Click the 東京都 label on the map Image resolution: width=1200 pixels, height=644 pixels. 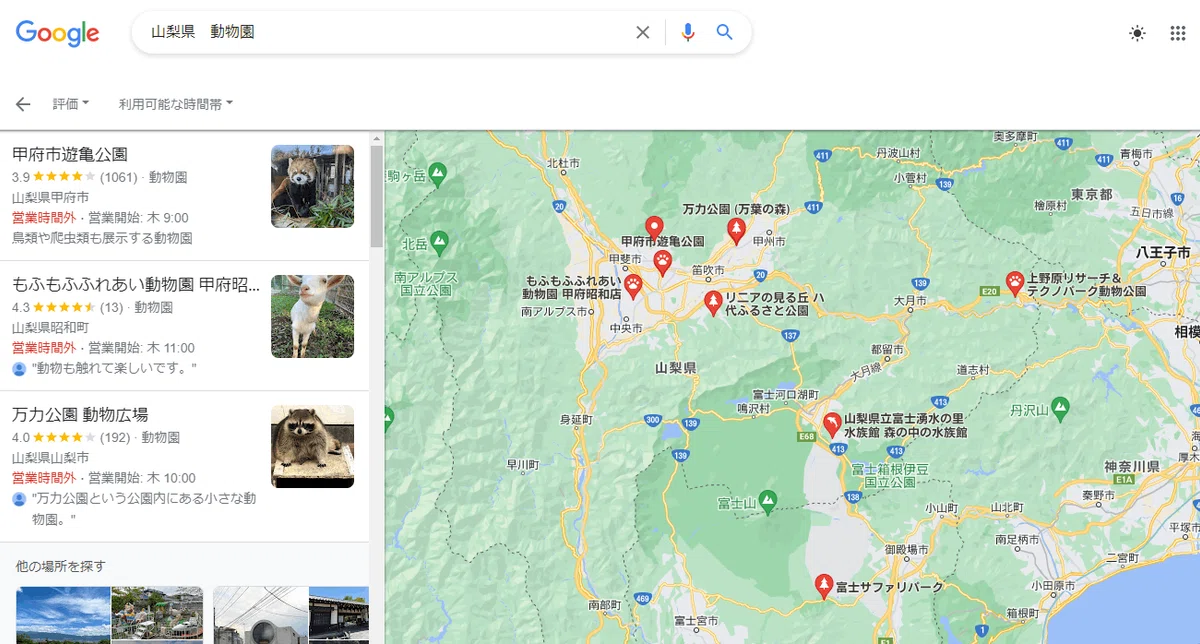point(1091,194)
